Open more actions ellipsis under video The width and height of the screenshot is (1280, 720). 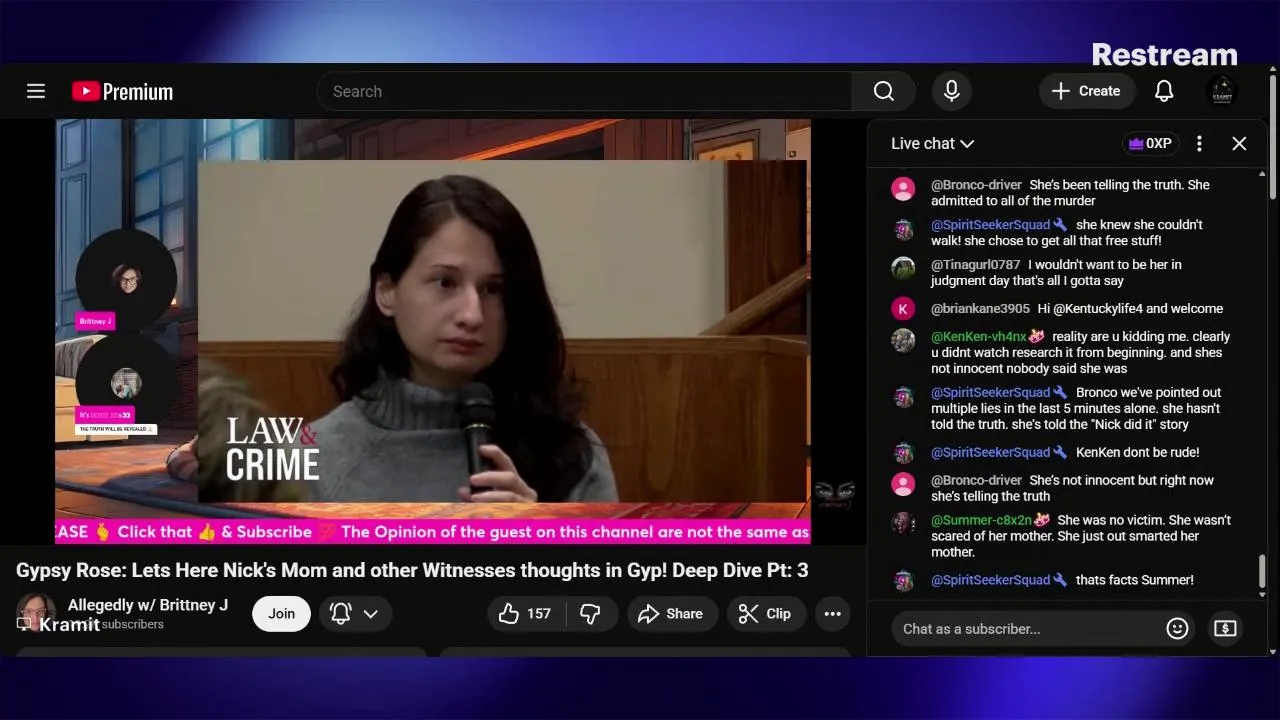[833, 614]
